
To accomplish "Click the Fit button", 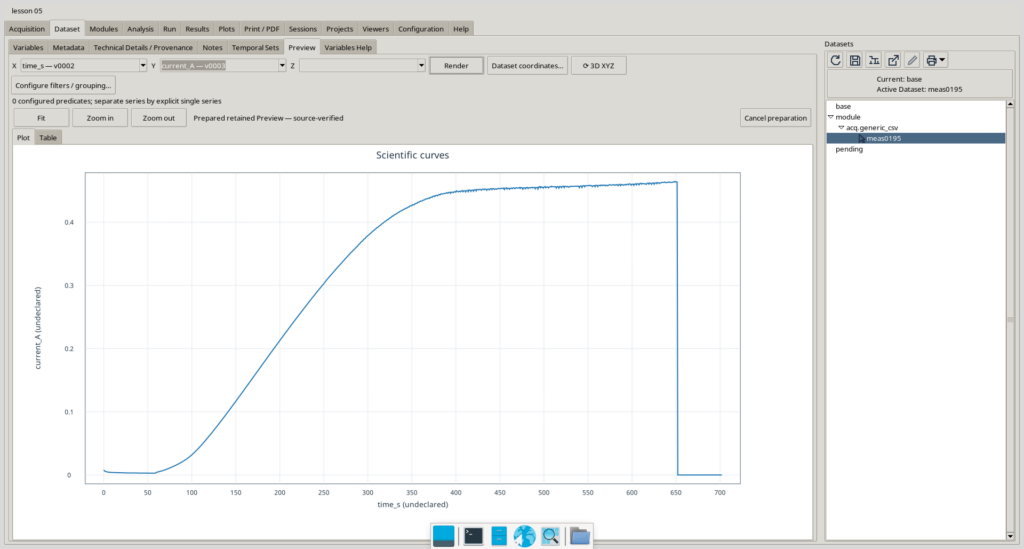I will point(41,118).
